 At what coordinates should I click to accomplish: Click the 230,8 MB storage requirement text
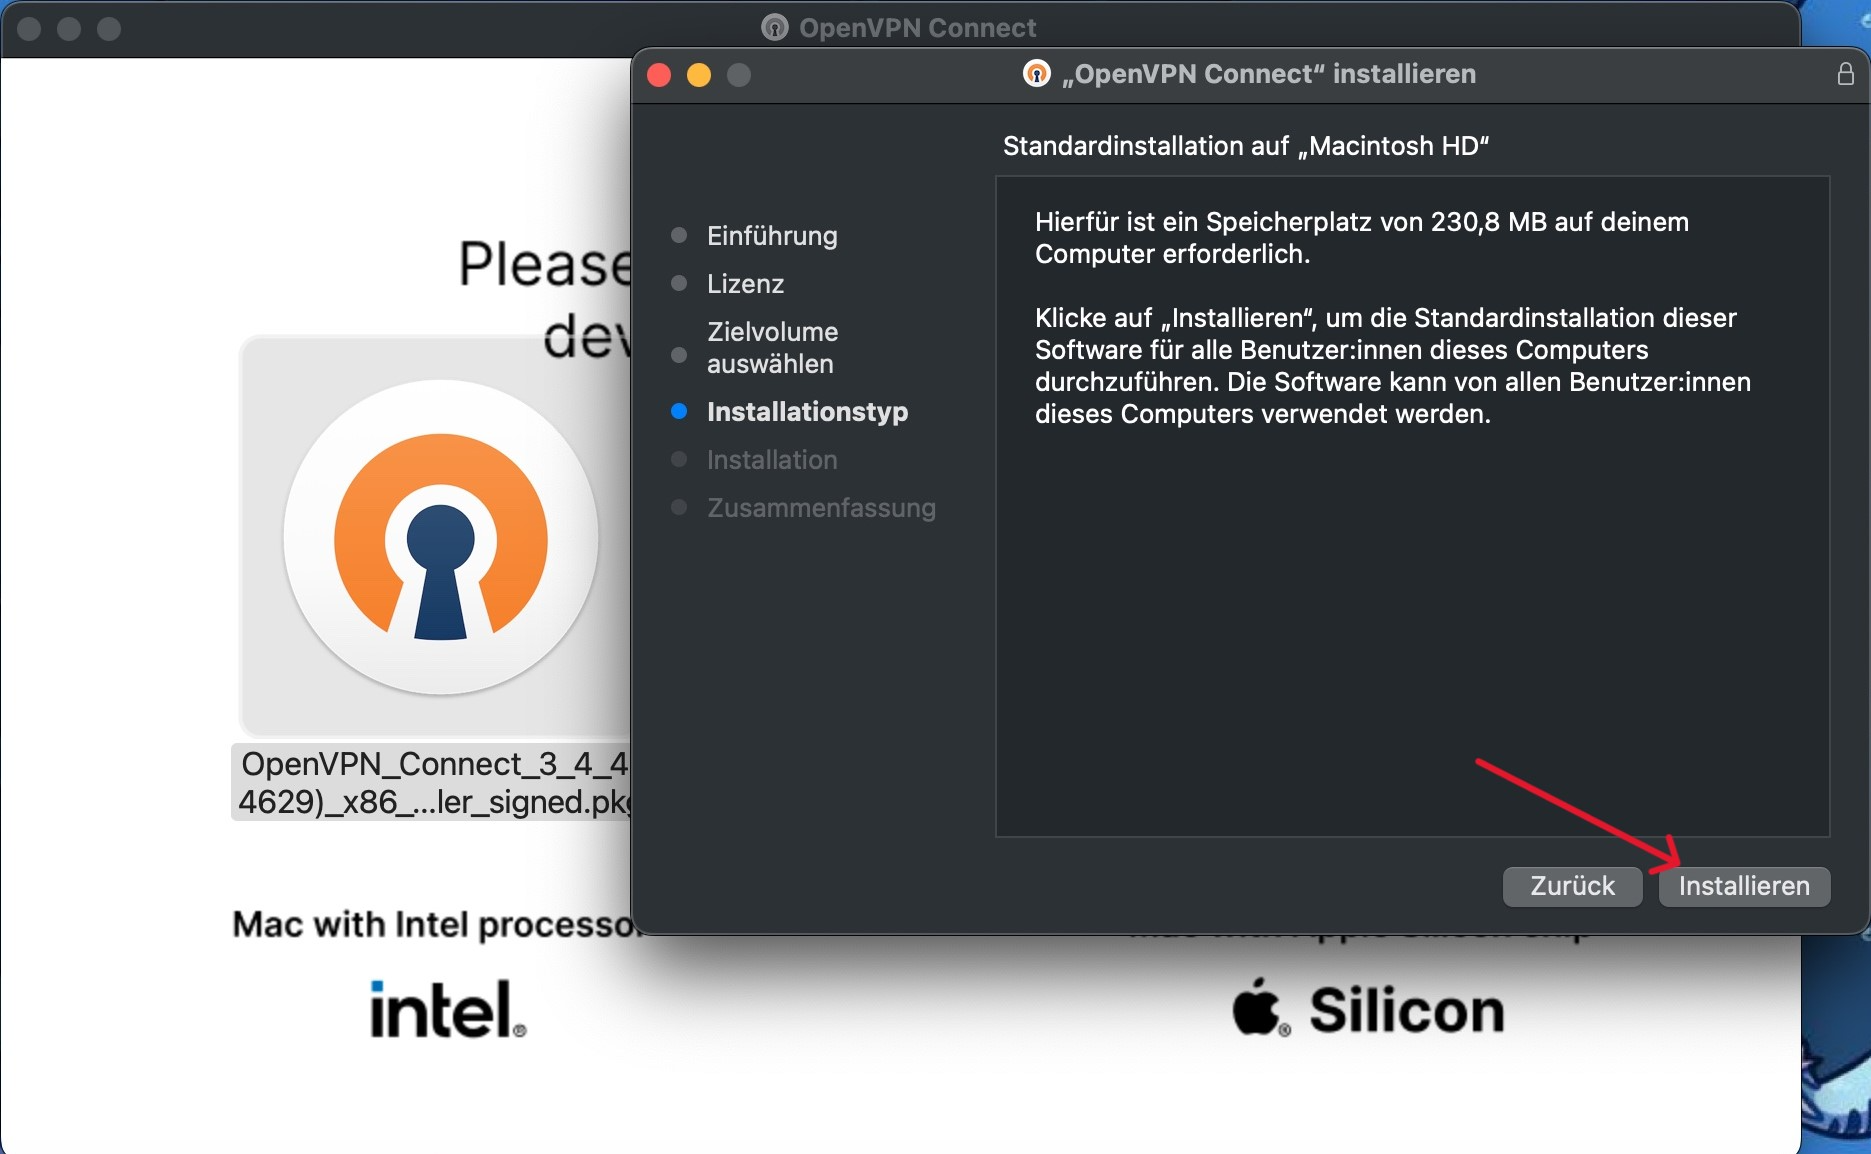coord(1362,238)
